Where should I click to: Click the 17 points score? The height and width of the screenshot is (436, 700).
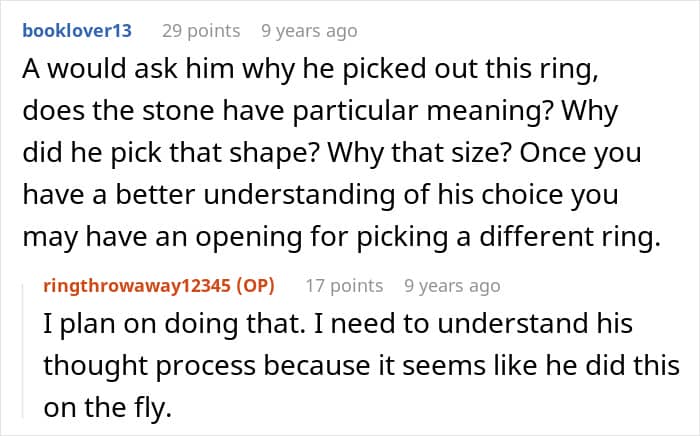[x=344, y=286]
